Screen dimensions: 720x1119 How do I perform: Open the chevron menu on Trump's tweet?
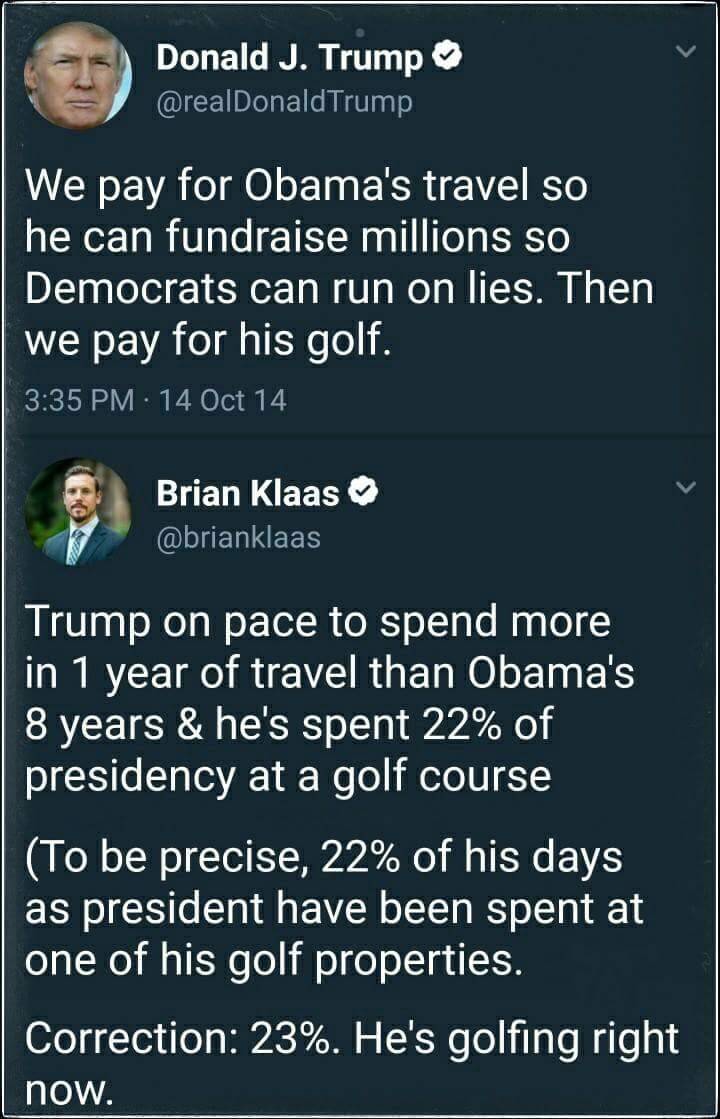(x=684, y=53)
